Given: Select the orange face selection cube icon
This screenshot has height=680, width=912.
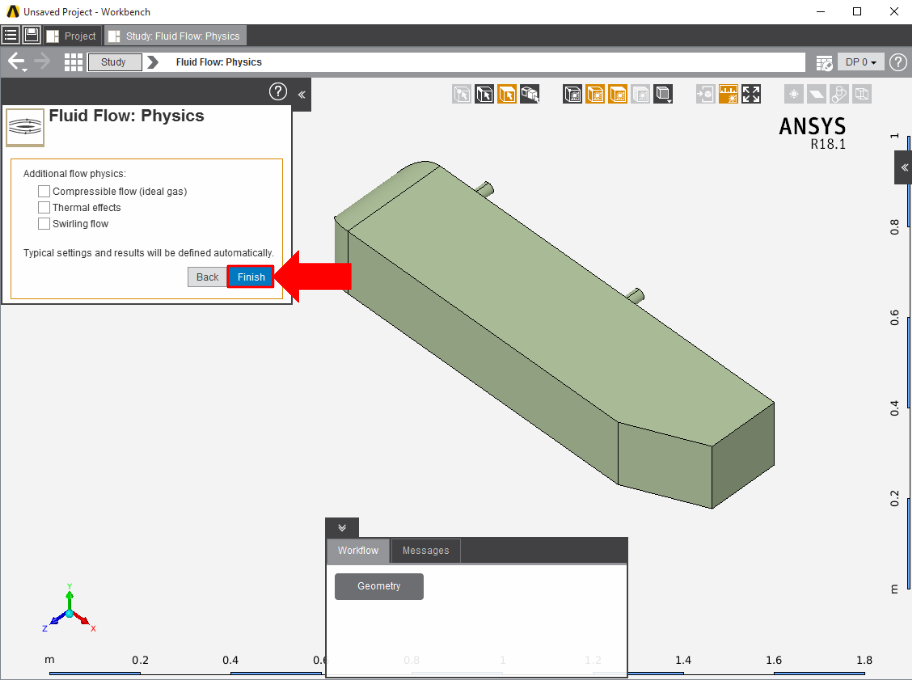Looking at the screenshot, I should [x=507, y=94].
